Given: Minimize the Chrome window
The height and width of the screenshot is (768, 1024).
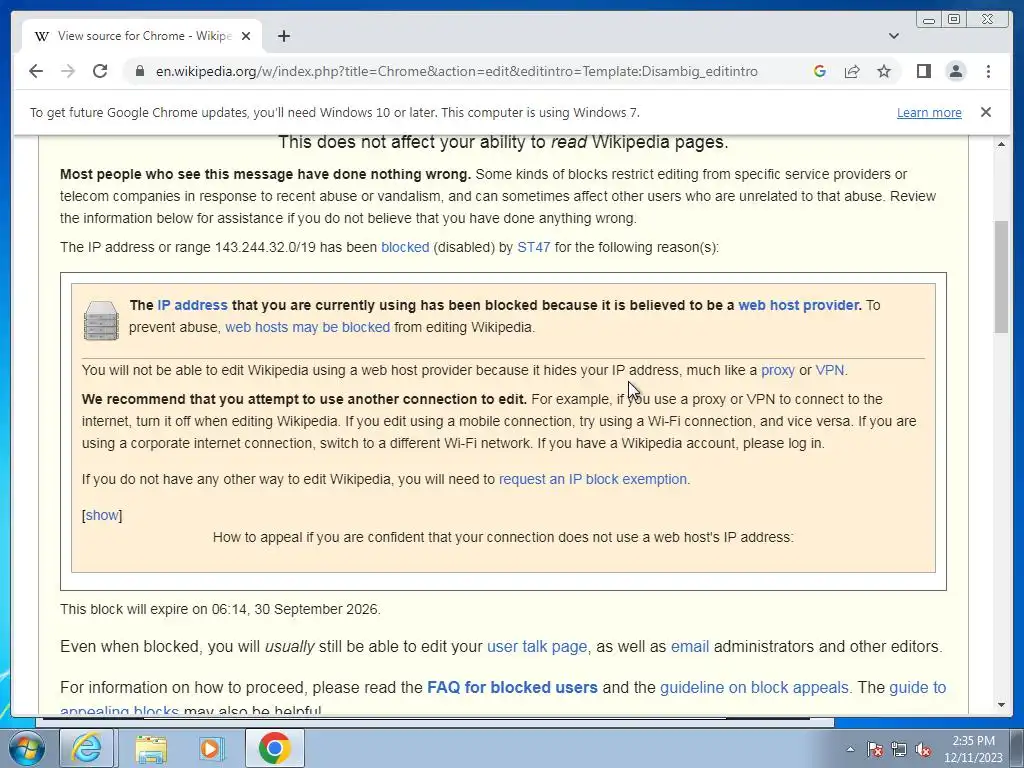Looking at the screenshot, I should pyautogui.click(x=929, y=20).
